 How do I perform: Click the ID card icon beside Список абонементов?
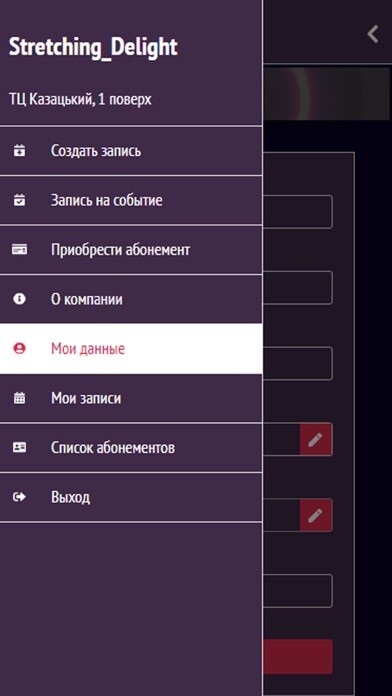tap(19, 447)
